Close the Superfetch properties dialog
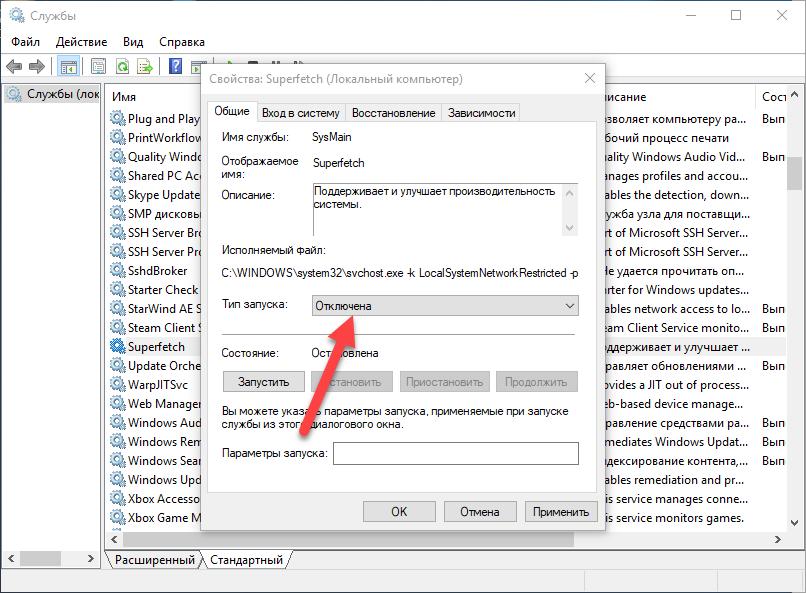Screen dimensions: 806x593 [590, 78]
